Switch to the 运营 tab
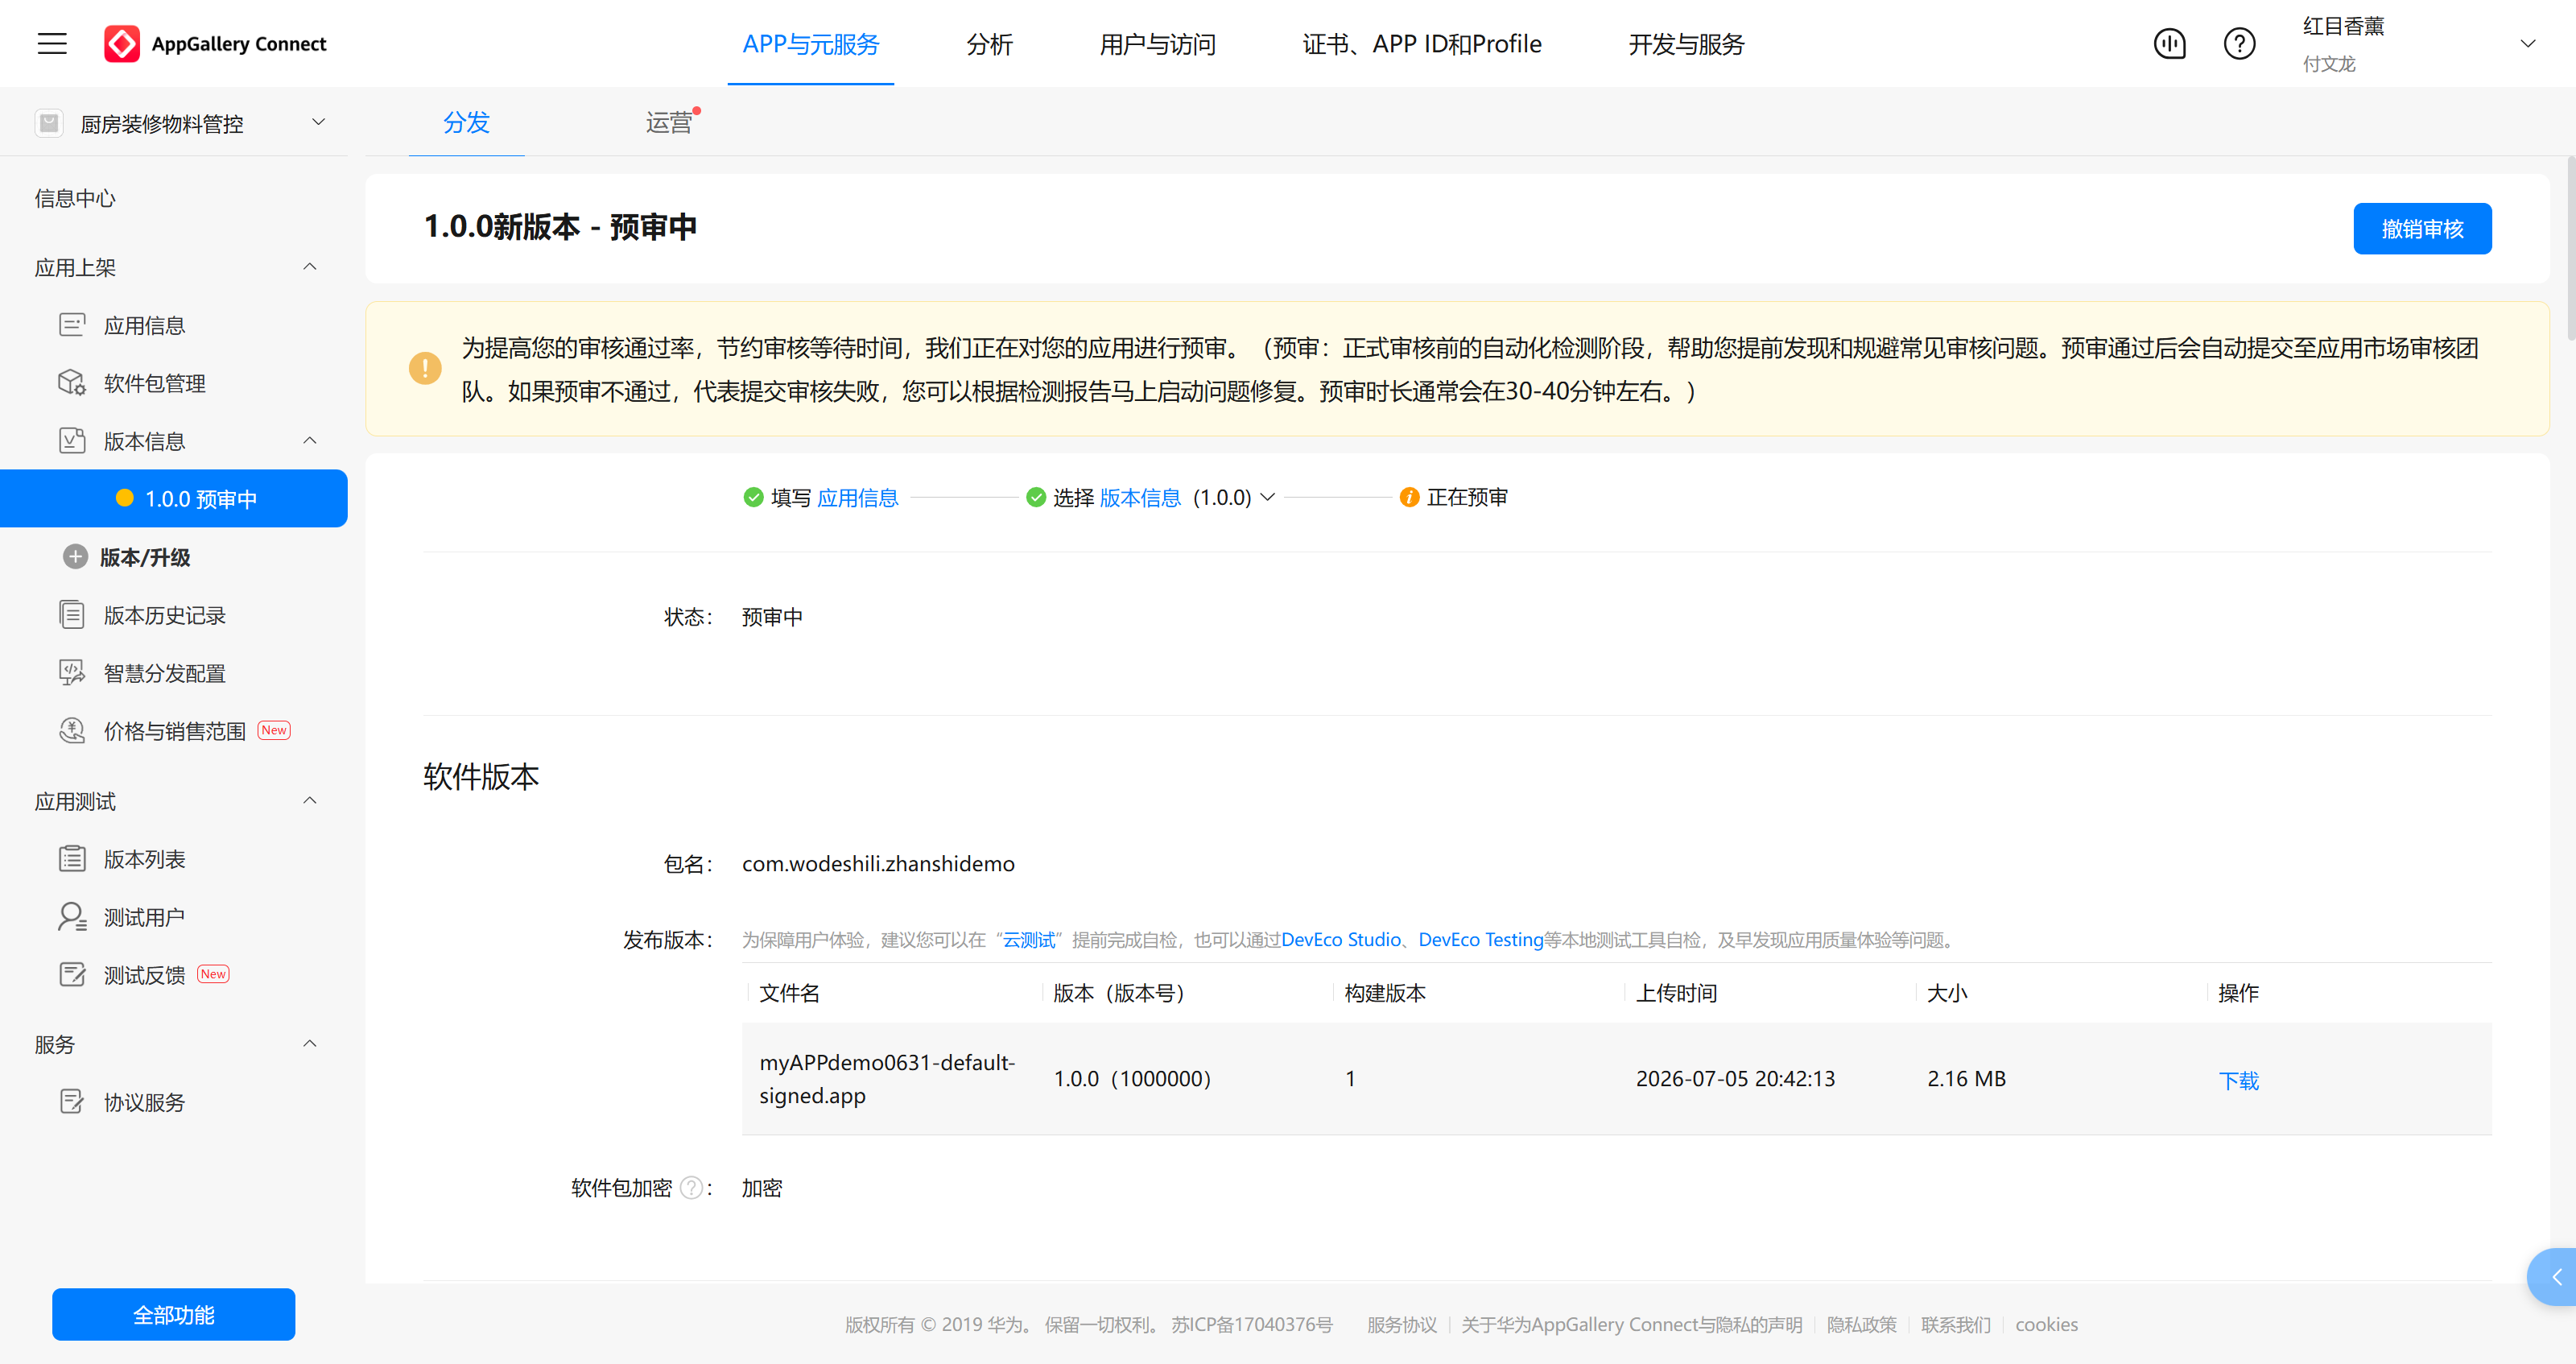 pos(668,122)
